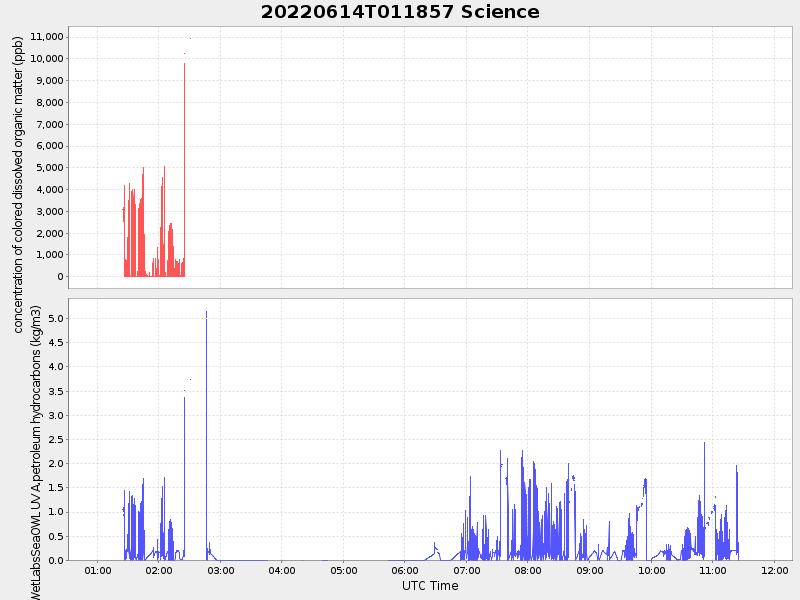The height and width of the screenshot is (600, 800).
Task: Click the 03:00 time tick label
Action: (220, 570)
